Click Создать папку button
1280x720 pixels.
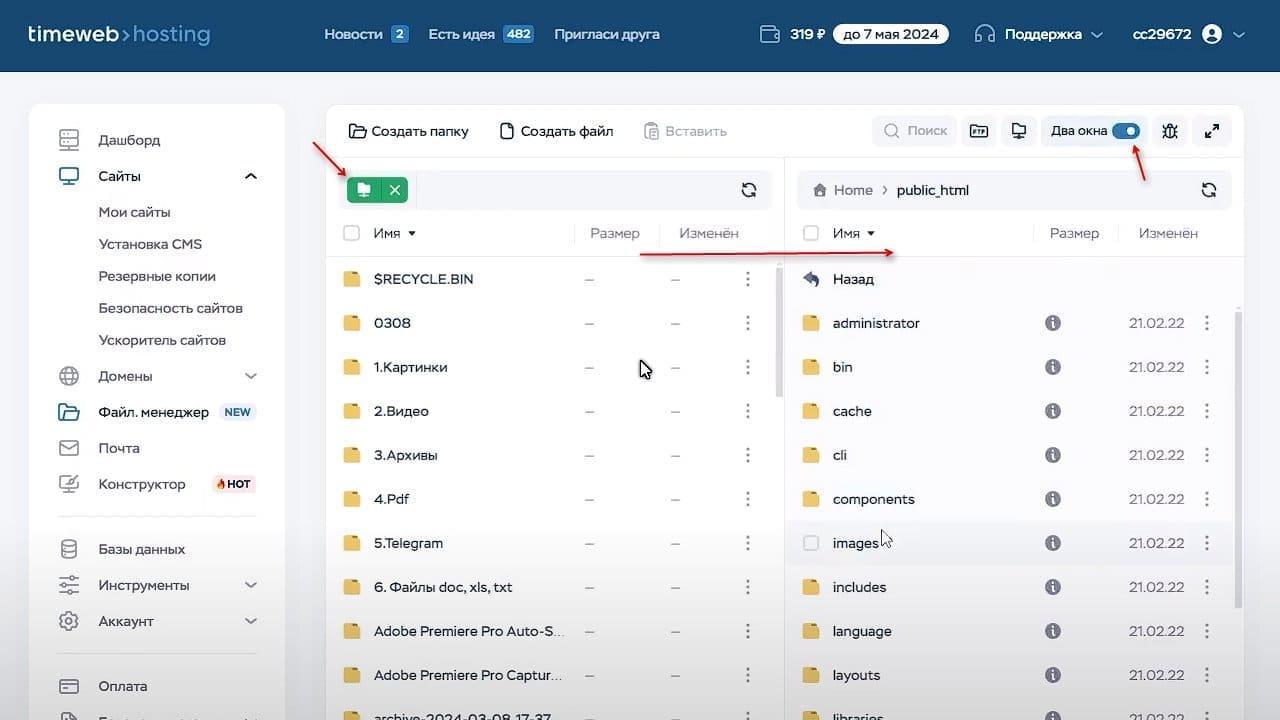tap(408, 131)
